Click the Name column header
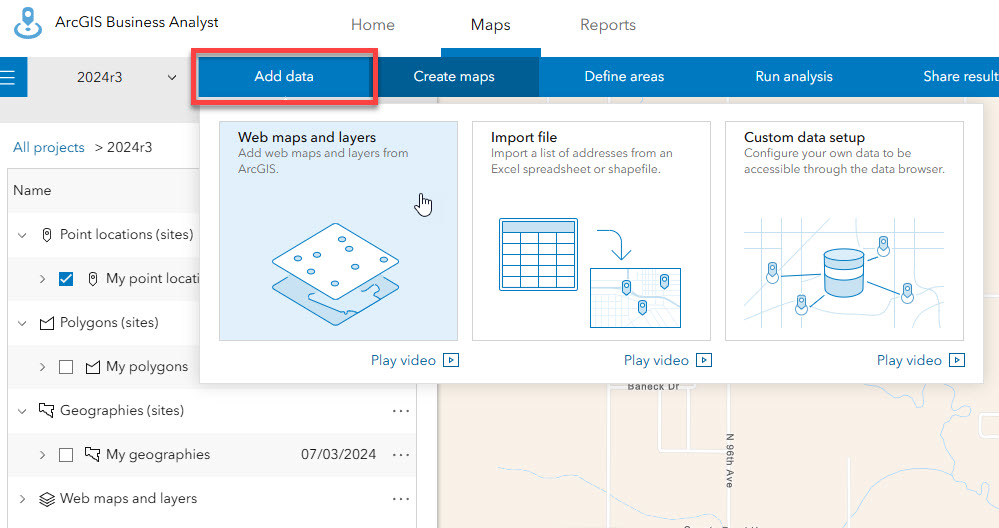999x528 pixels. click(32, 190)
